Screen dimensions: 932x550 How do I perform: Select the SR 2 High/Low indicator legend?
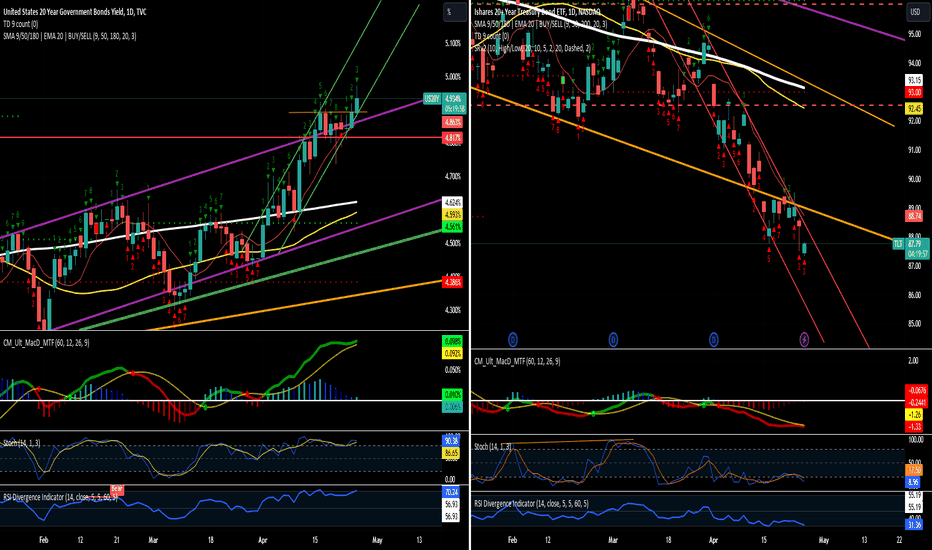[x=533, y=48]
